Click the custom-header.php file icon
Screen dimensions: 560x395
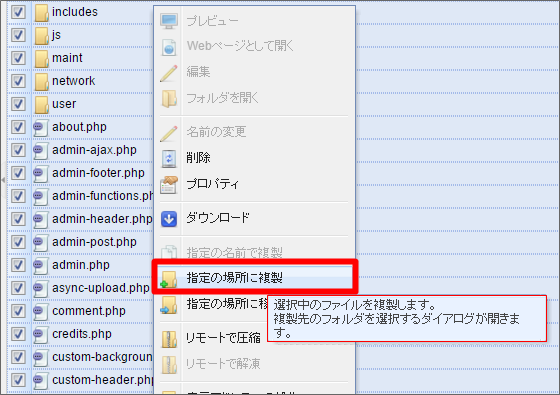point(40,380)
